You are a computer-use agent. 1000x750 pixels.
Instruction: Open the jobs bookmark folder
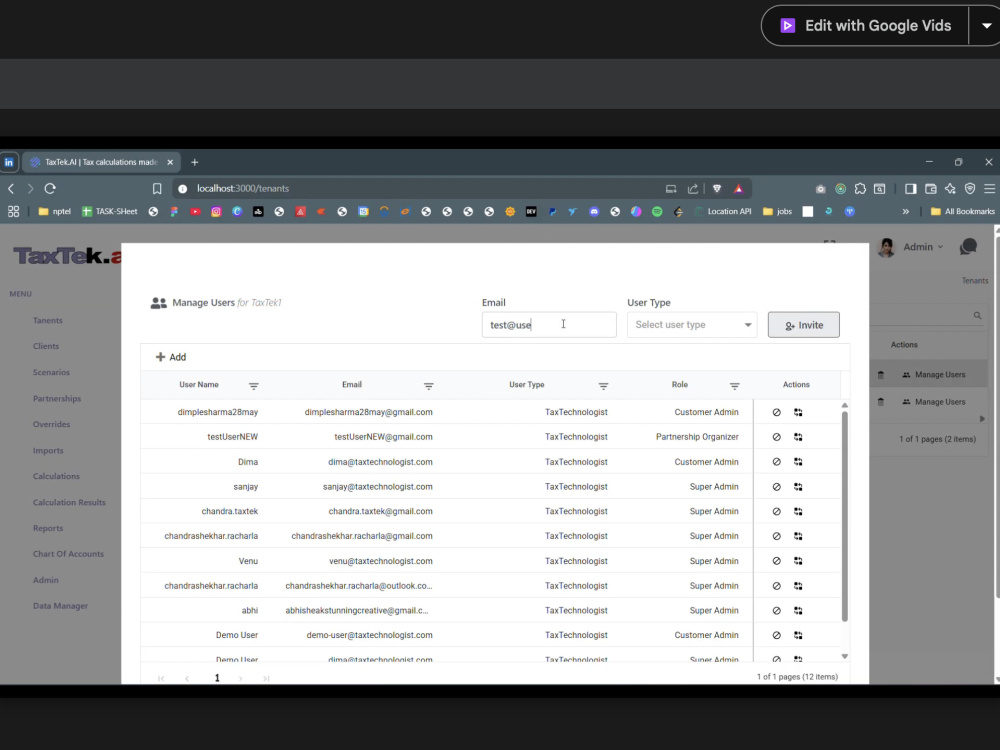pyautogui.click(x=777, y=212)
